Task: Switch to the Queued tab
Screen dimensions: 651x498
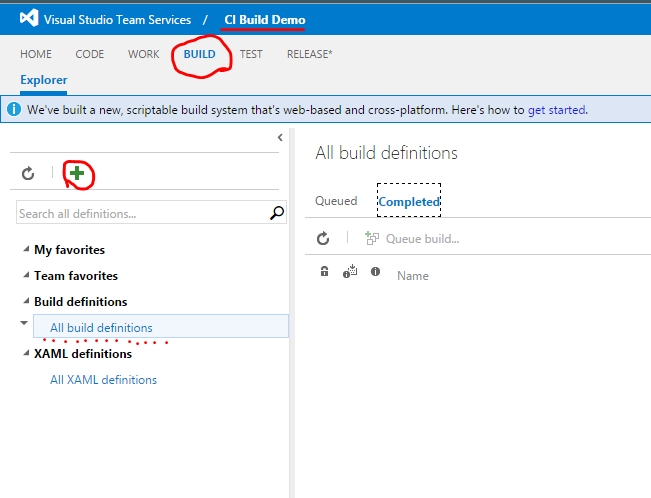Action: (336, 201)
